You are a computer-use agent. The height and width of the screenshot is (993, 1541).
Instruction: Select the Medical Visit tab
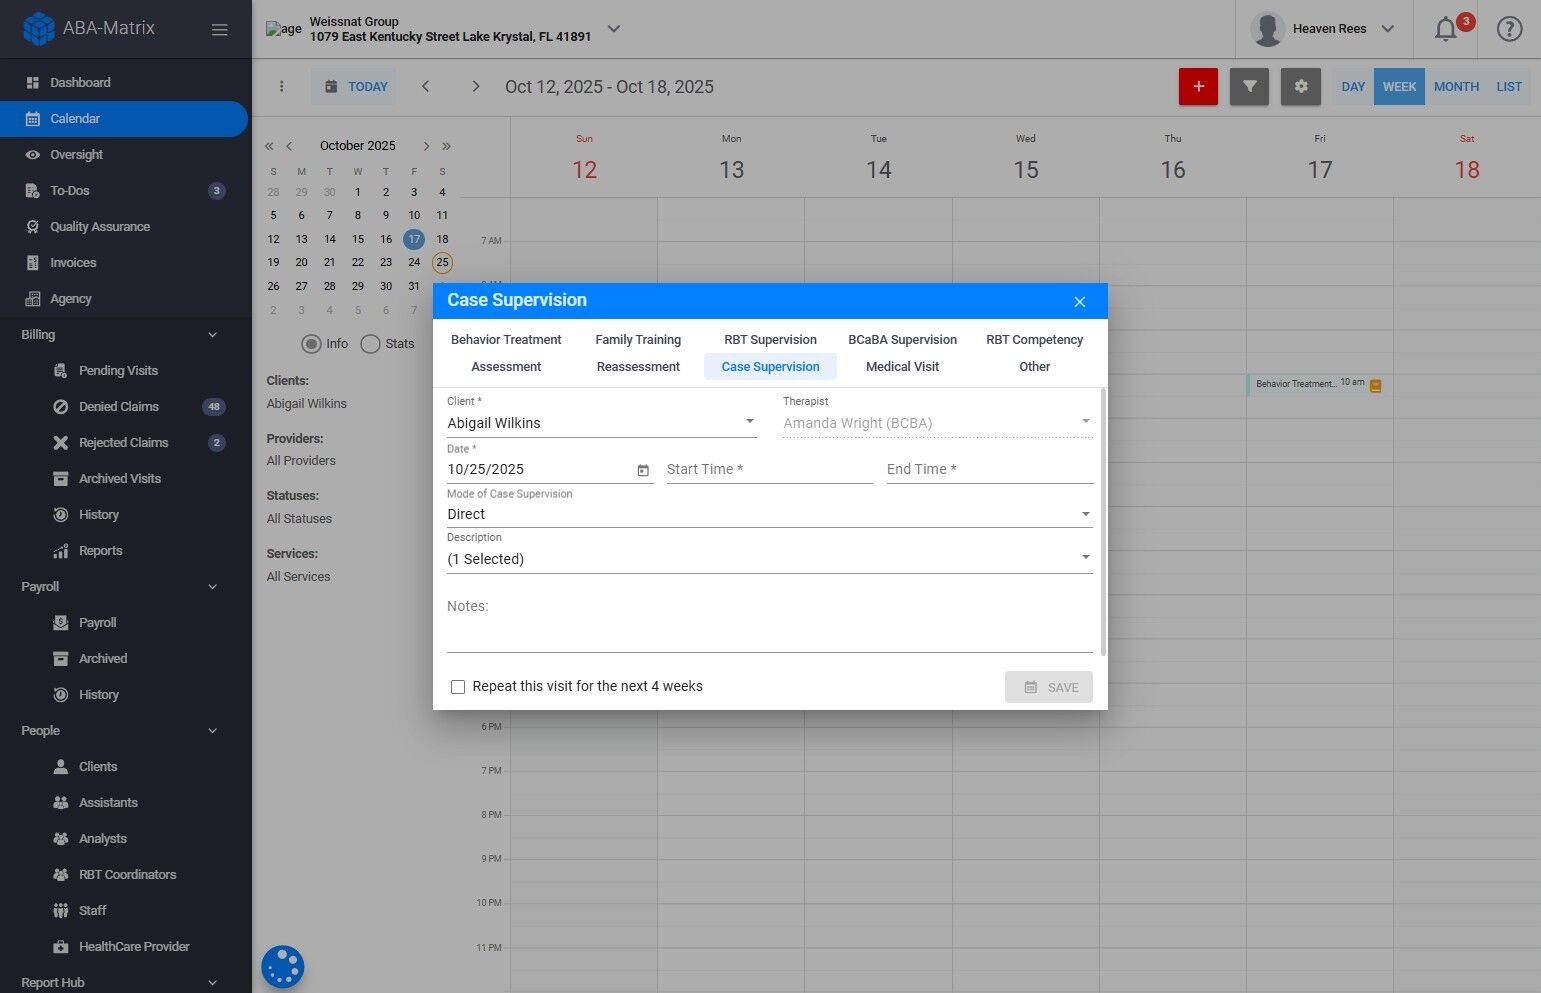tap(902, 367)
